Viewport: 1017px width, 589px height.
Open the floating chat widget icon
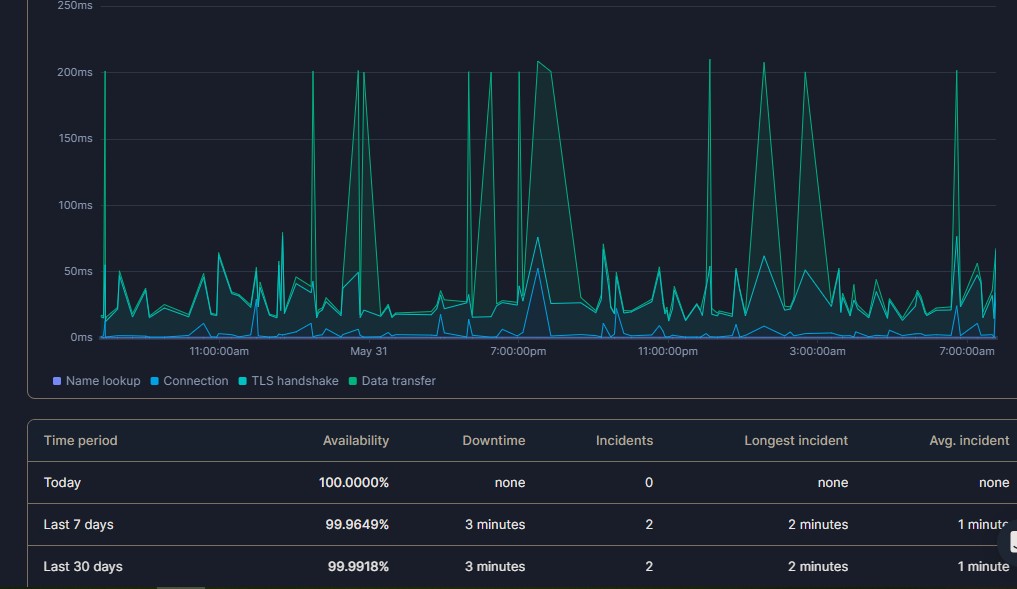1010,542
